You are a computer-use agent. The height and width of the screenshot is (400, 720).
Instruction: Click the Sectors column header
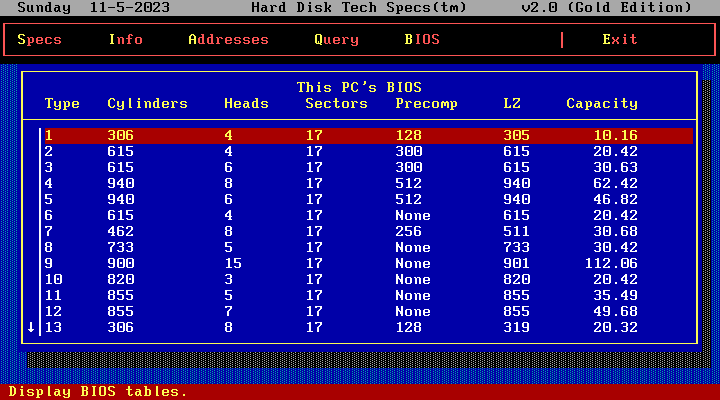click(336, 104)
